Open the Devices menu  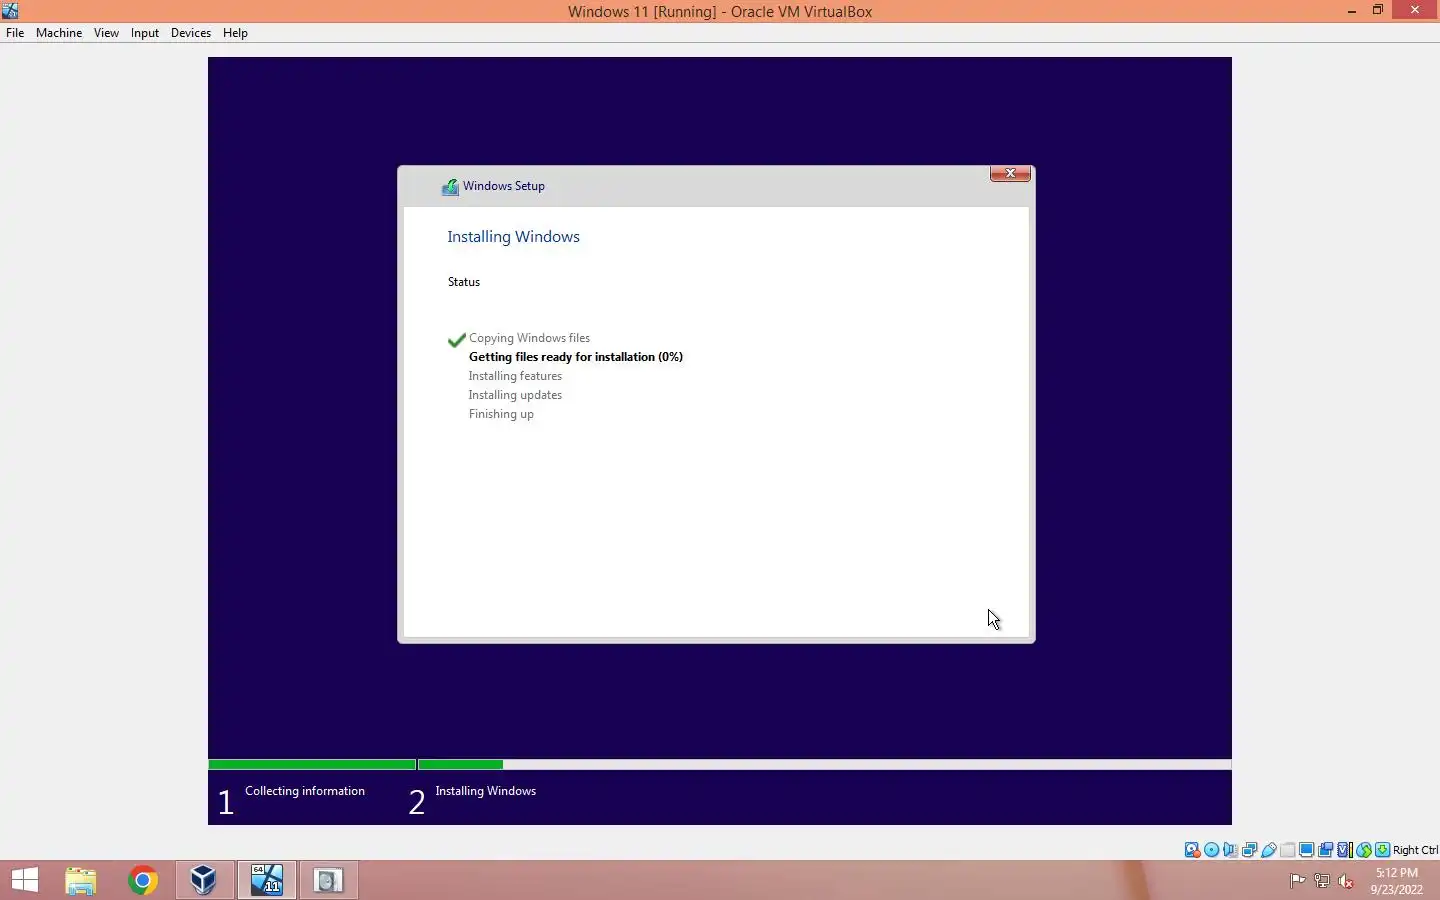(x=191, y=33)
